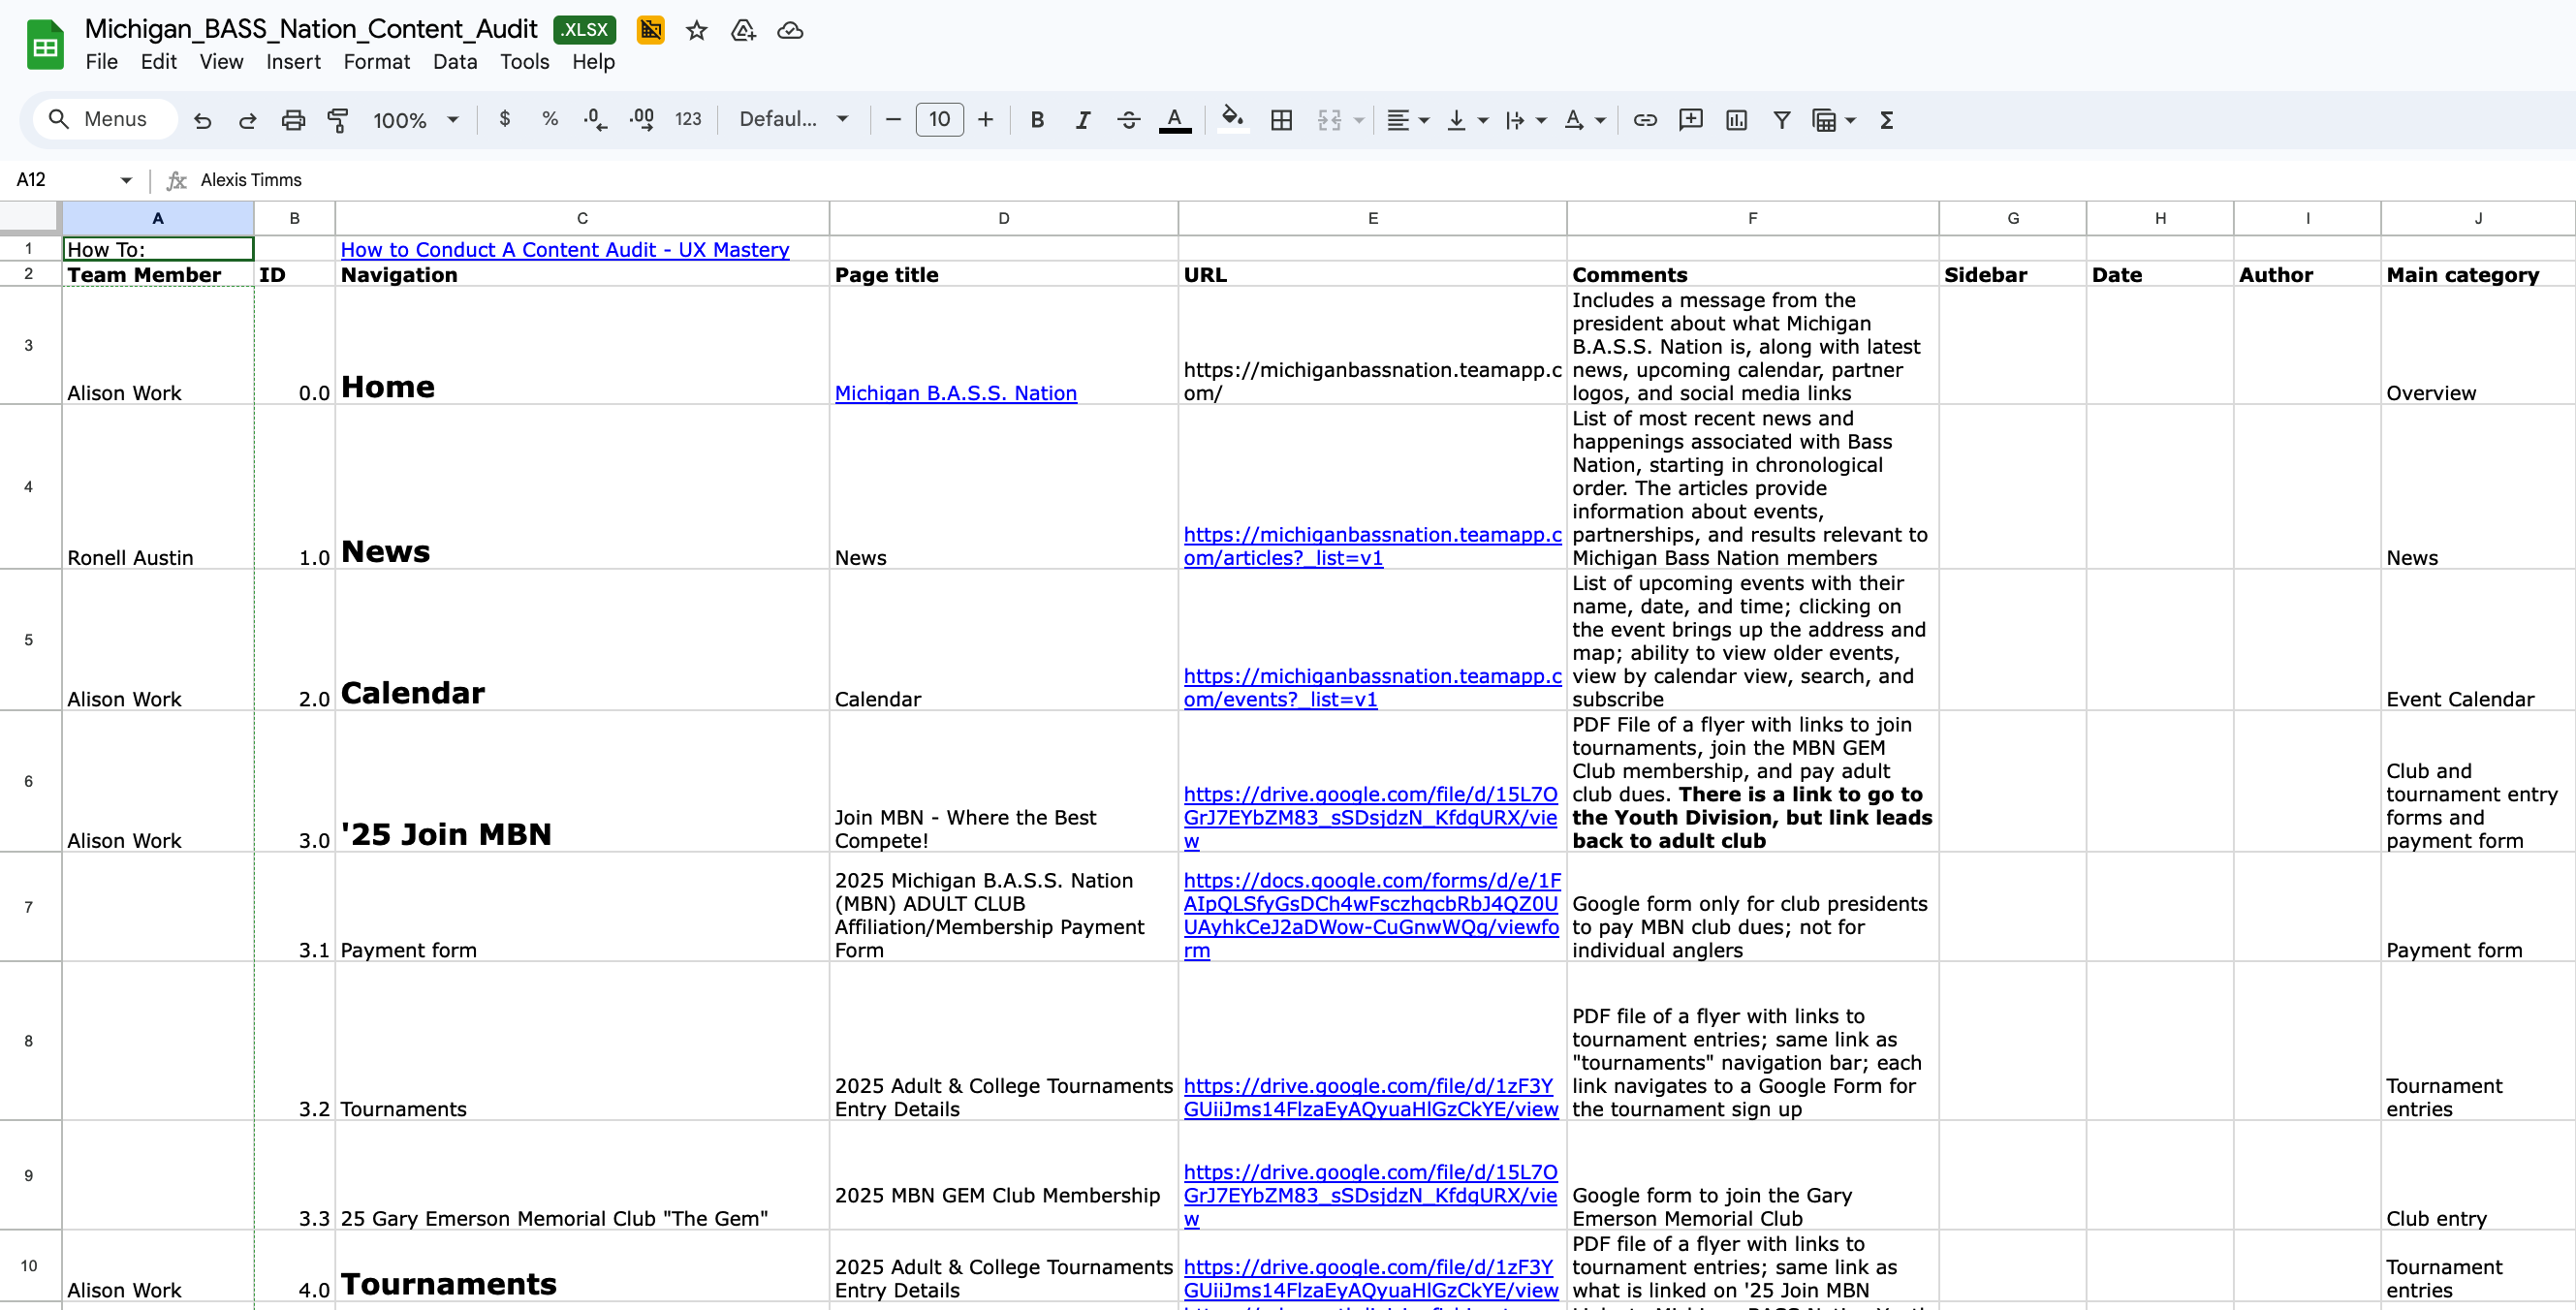The width and height of the screenshot is (2576, 1310).
Task: Activate the Paint format tool
Action: pyautogui.click(x=338, y=120)
